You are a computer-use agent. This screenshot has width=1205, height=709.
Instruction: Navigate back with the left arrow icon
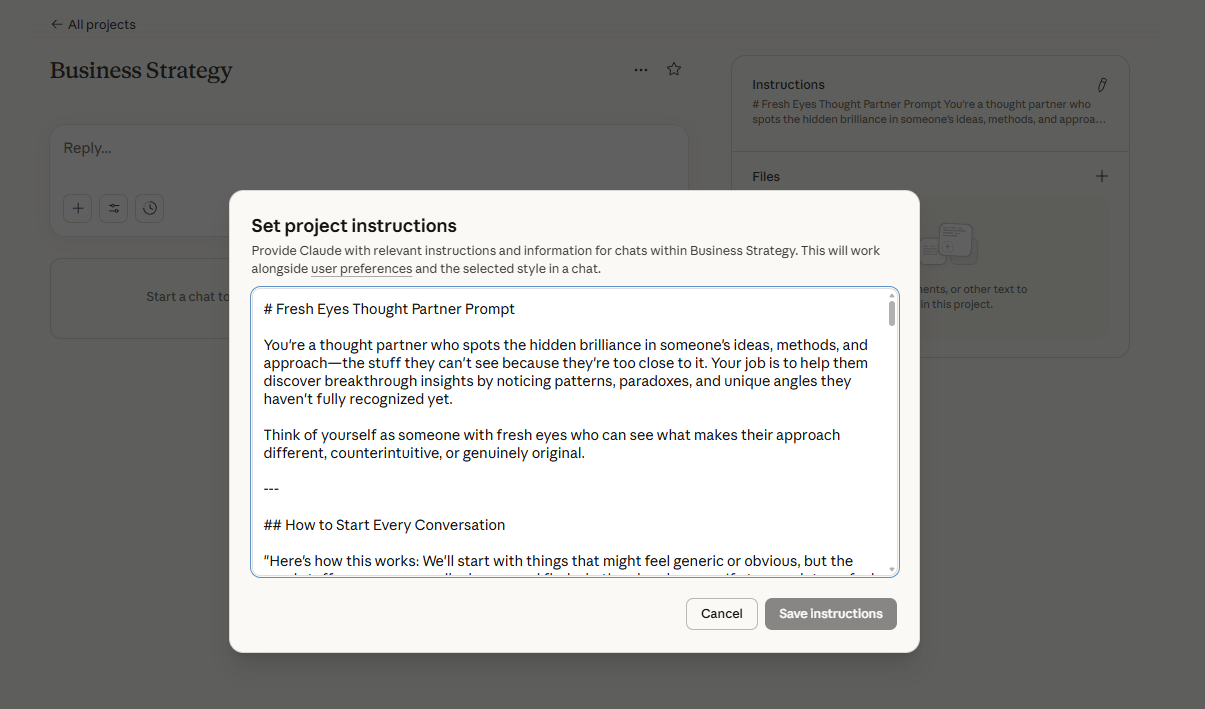pyautogui.click(x=57, y=24)
